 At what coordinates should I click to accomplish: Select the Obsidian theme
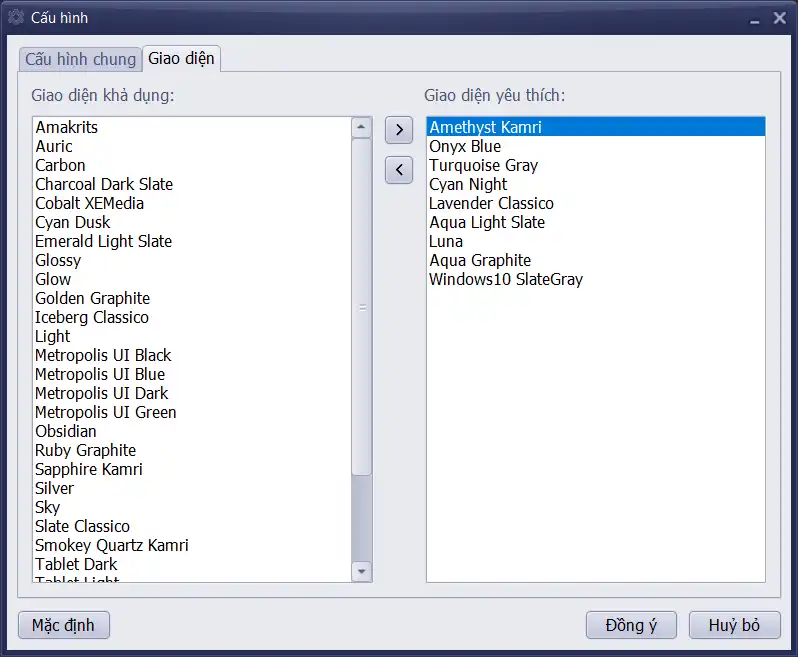pos(192,432)
